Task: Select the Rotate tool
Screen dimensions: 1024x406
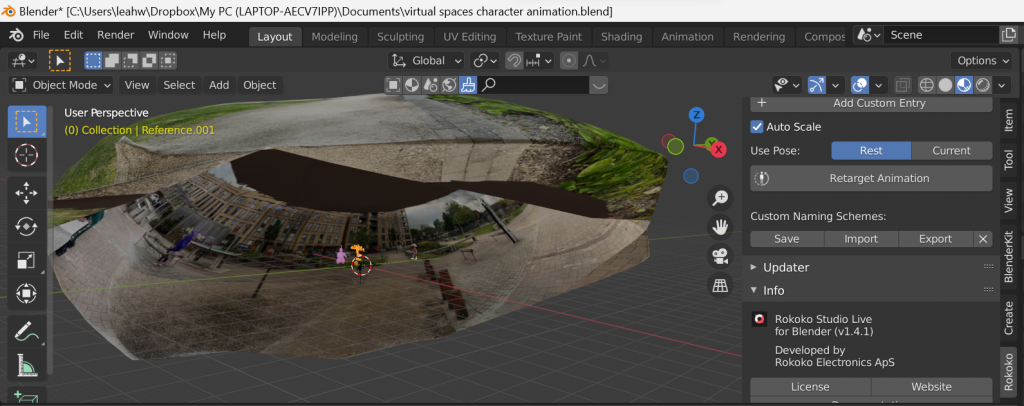Action: (x=26, y=226)
